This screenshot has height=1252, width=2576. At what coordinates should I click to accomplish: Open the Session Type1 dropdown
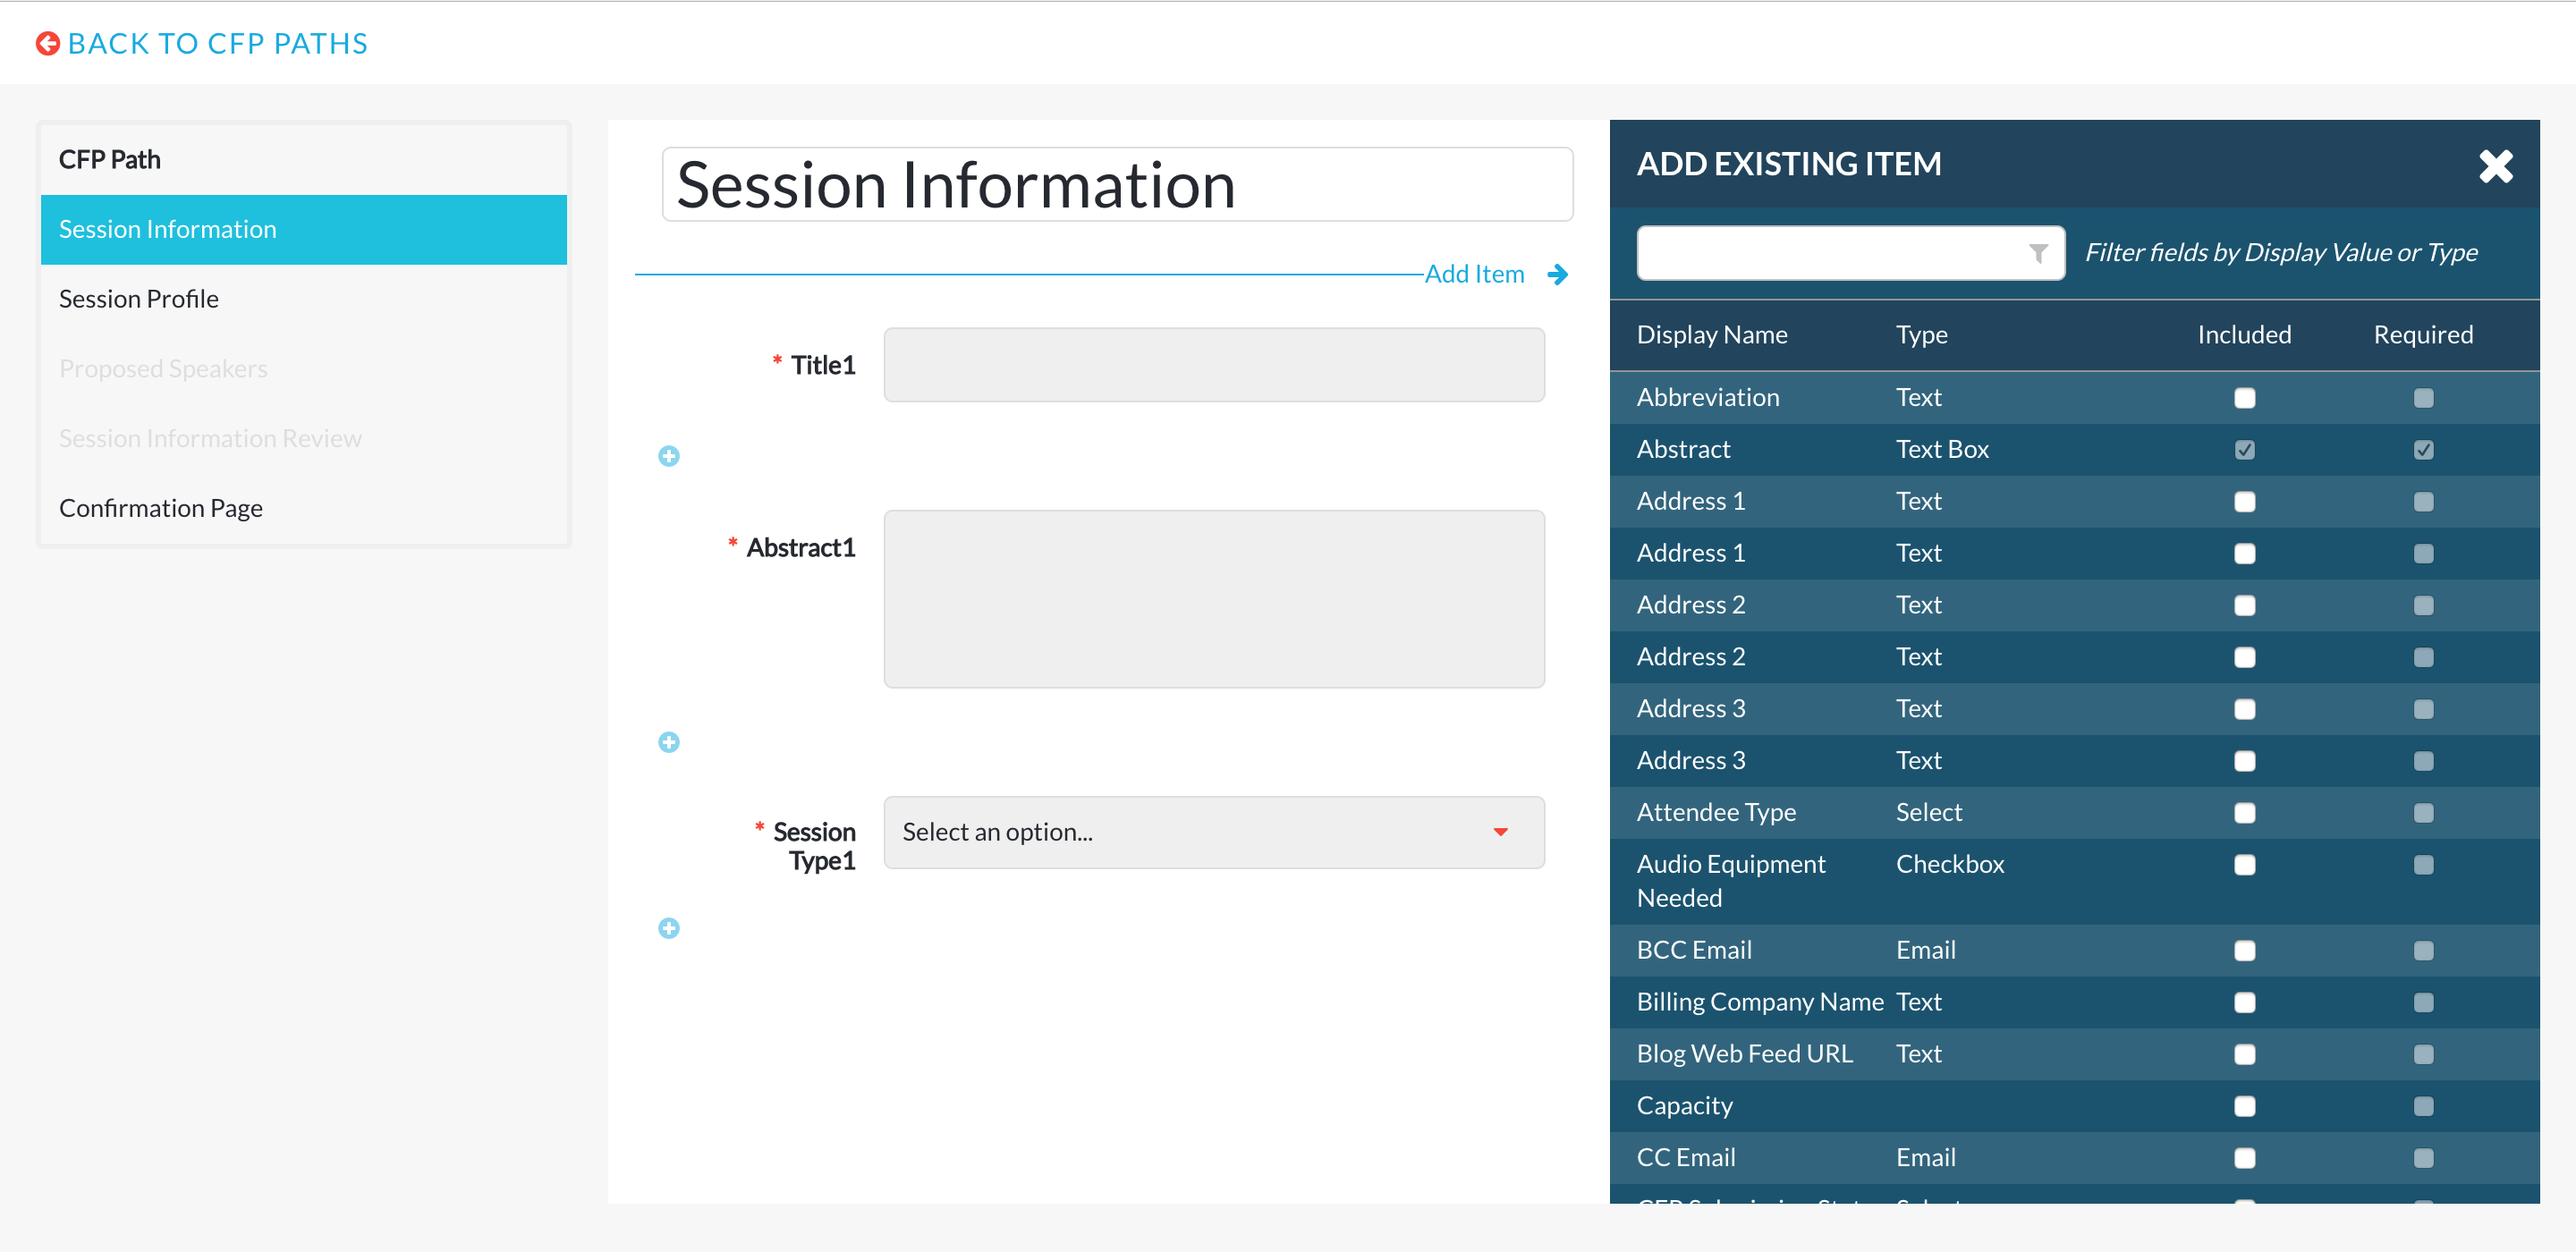click(1214, 832)
